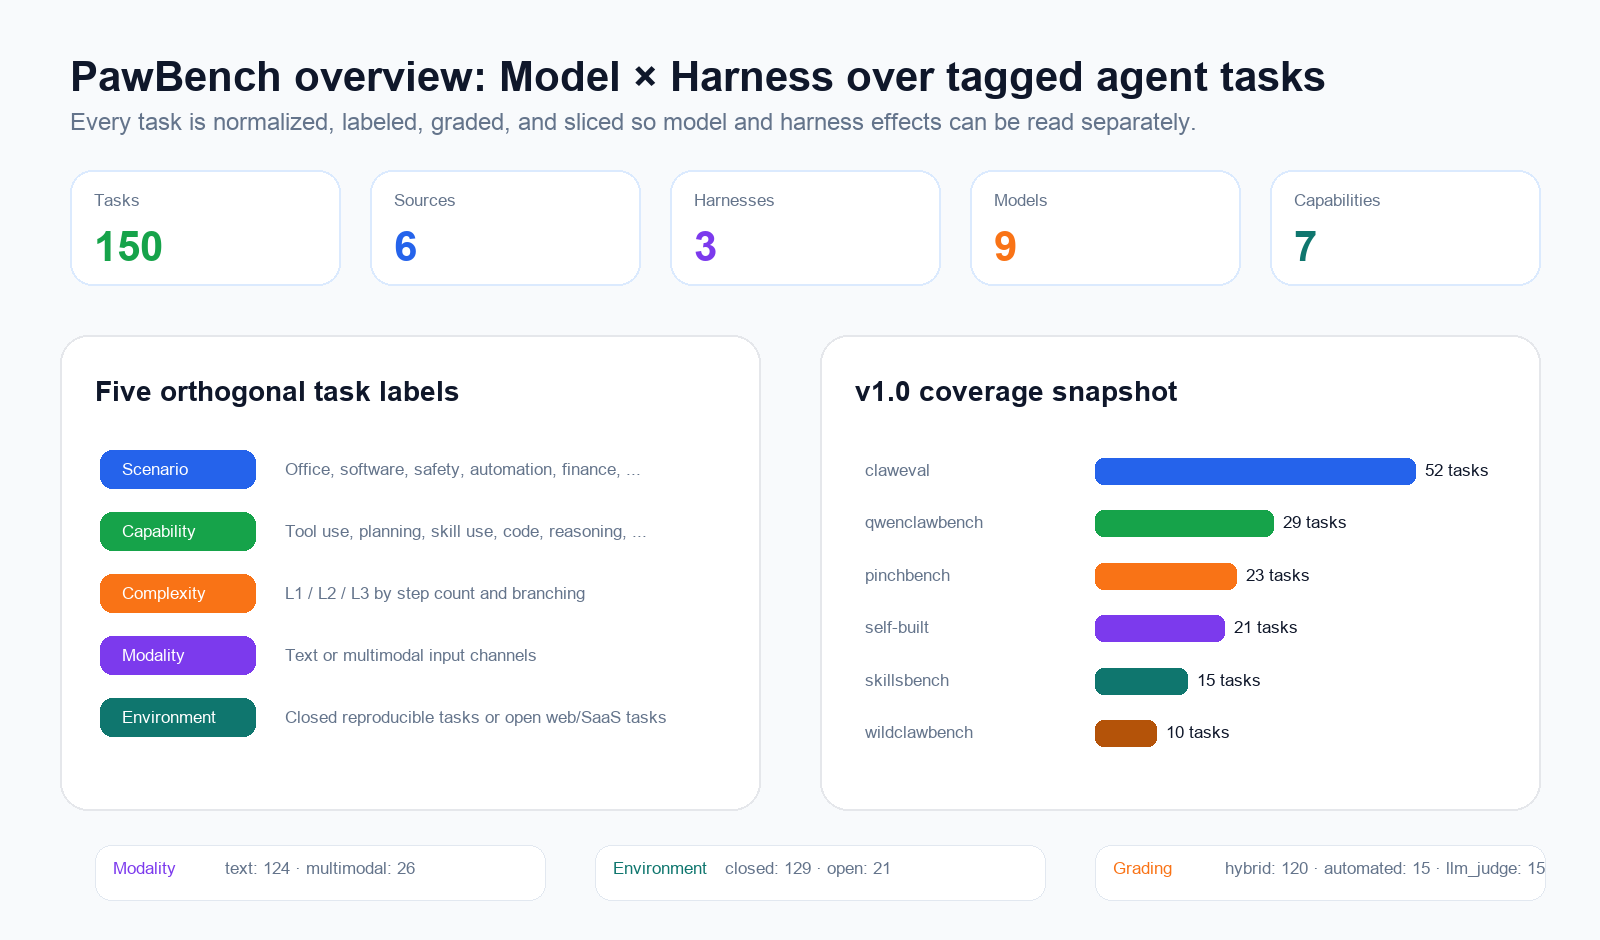Select the Harnesses 3 stat card

[806, 228]
